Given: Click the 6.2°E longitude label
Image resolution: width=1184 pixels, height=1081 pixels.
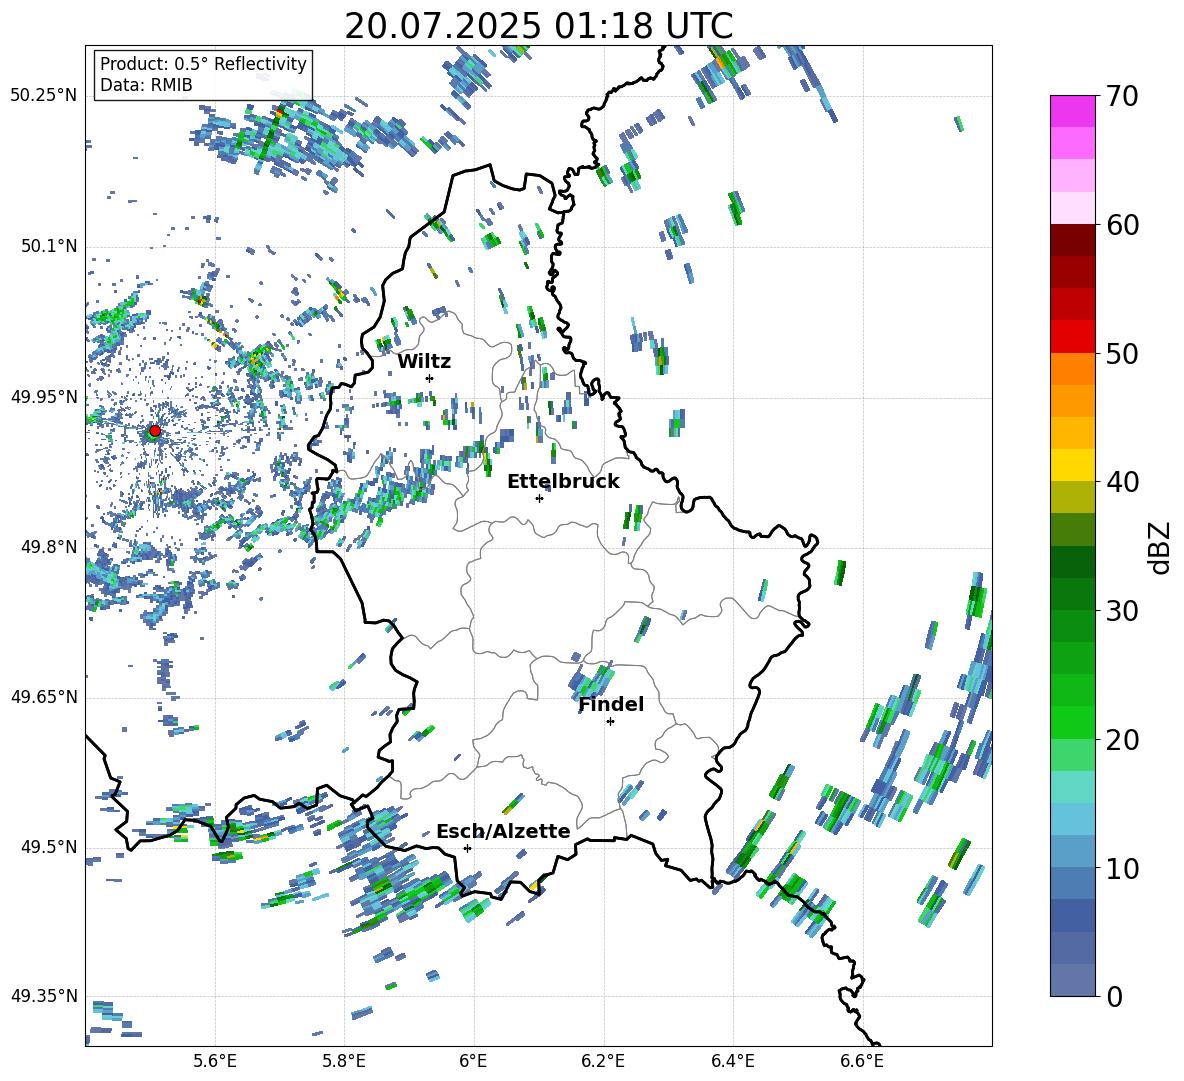Looking at the screenshot, I should tap(603, 1061).
